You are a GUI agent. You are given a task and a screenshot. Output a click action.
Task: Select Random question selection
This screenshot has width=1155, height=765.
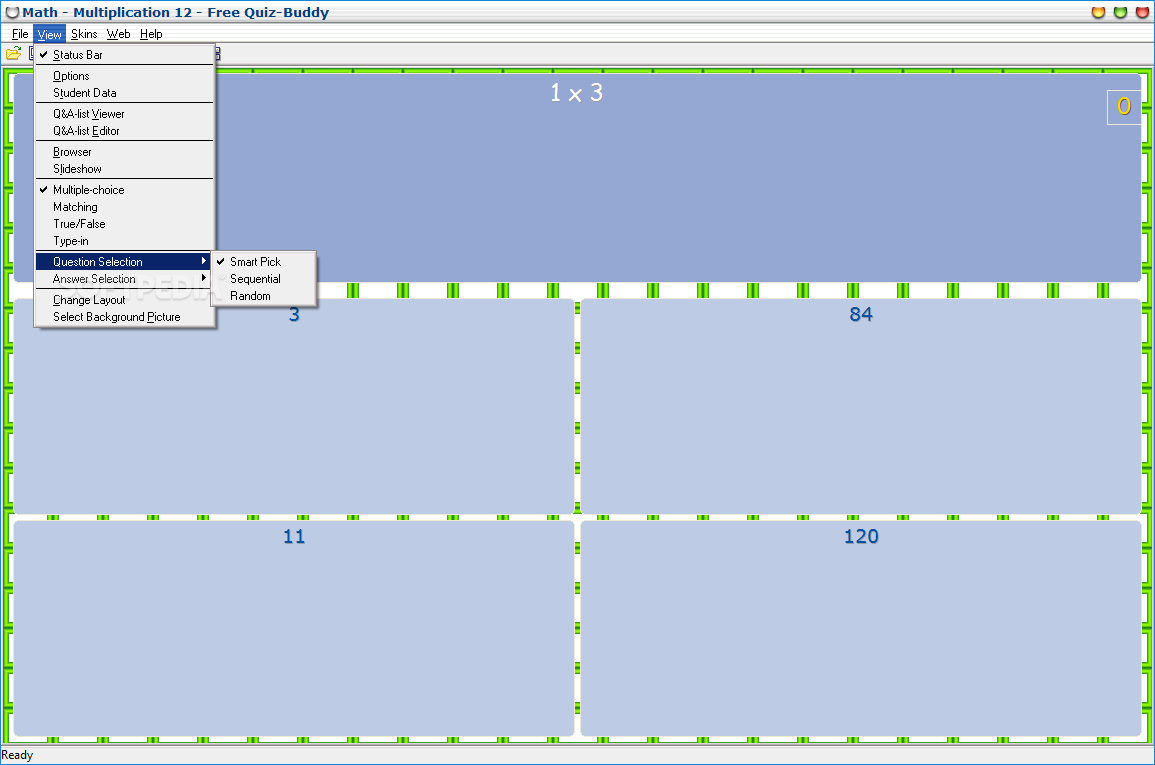(x=264, y=296)
